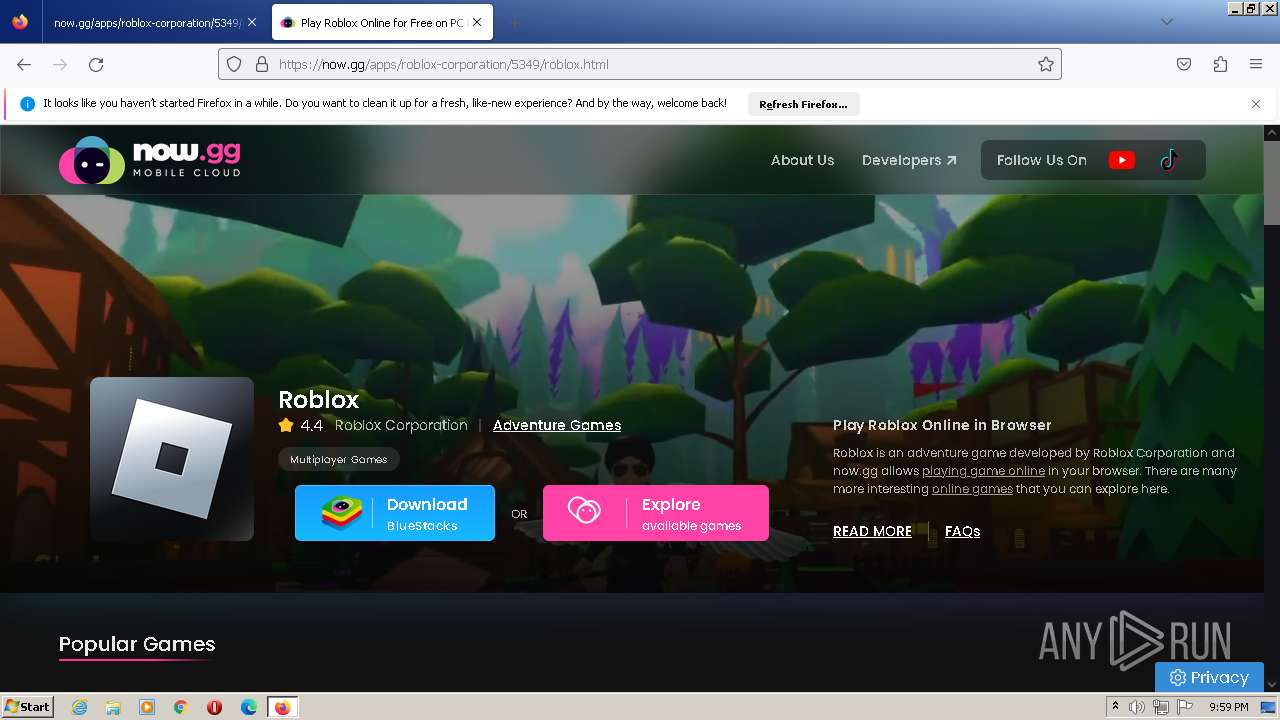
Task: Open the About Us page
Action: [802, 160]
